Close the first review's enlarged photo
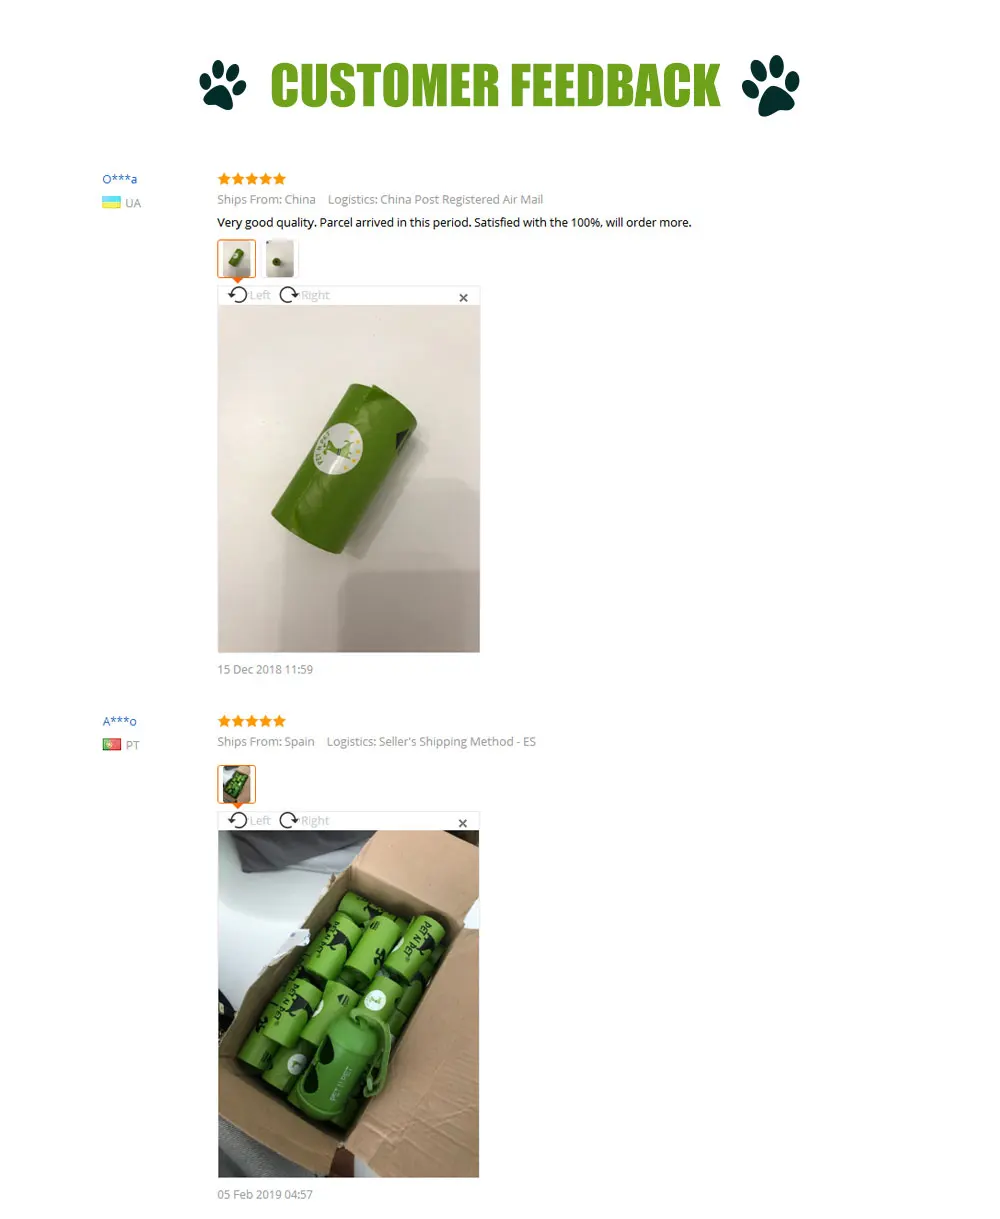Viewport: 1000px width, 1219px height. point(463,298)
